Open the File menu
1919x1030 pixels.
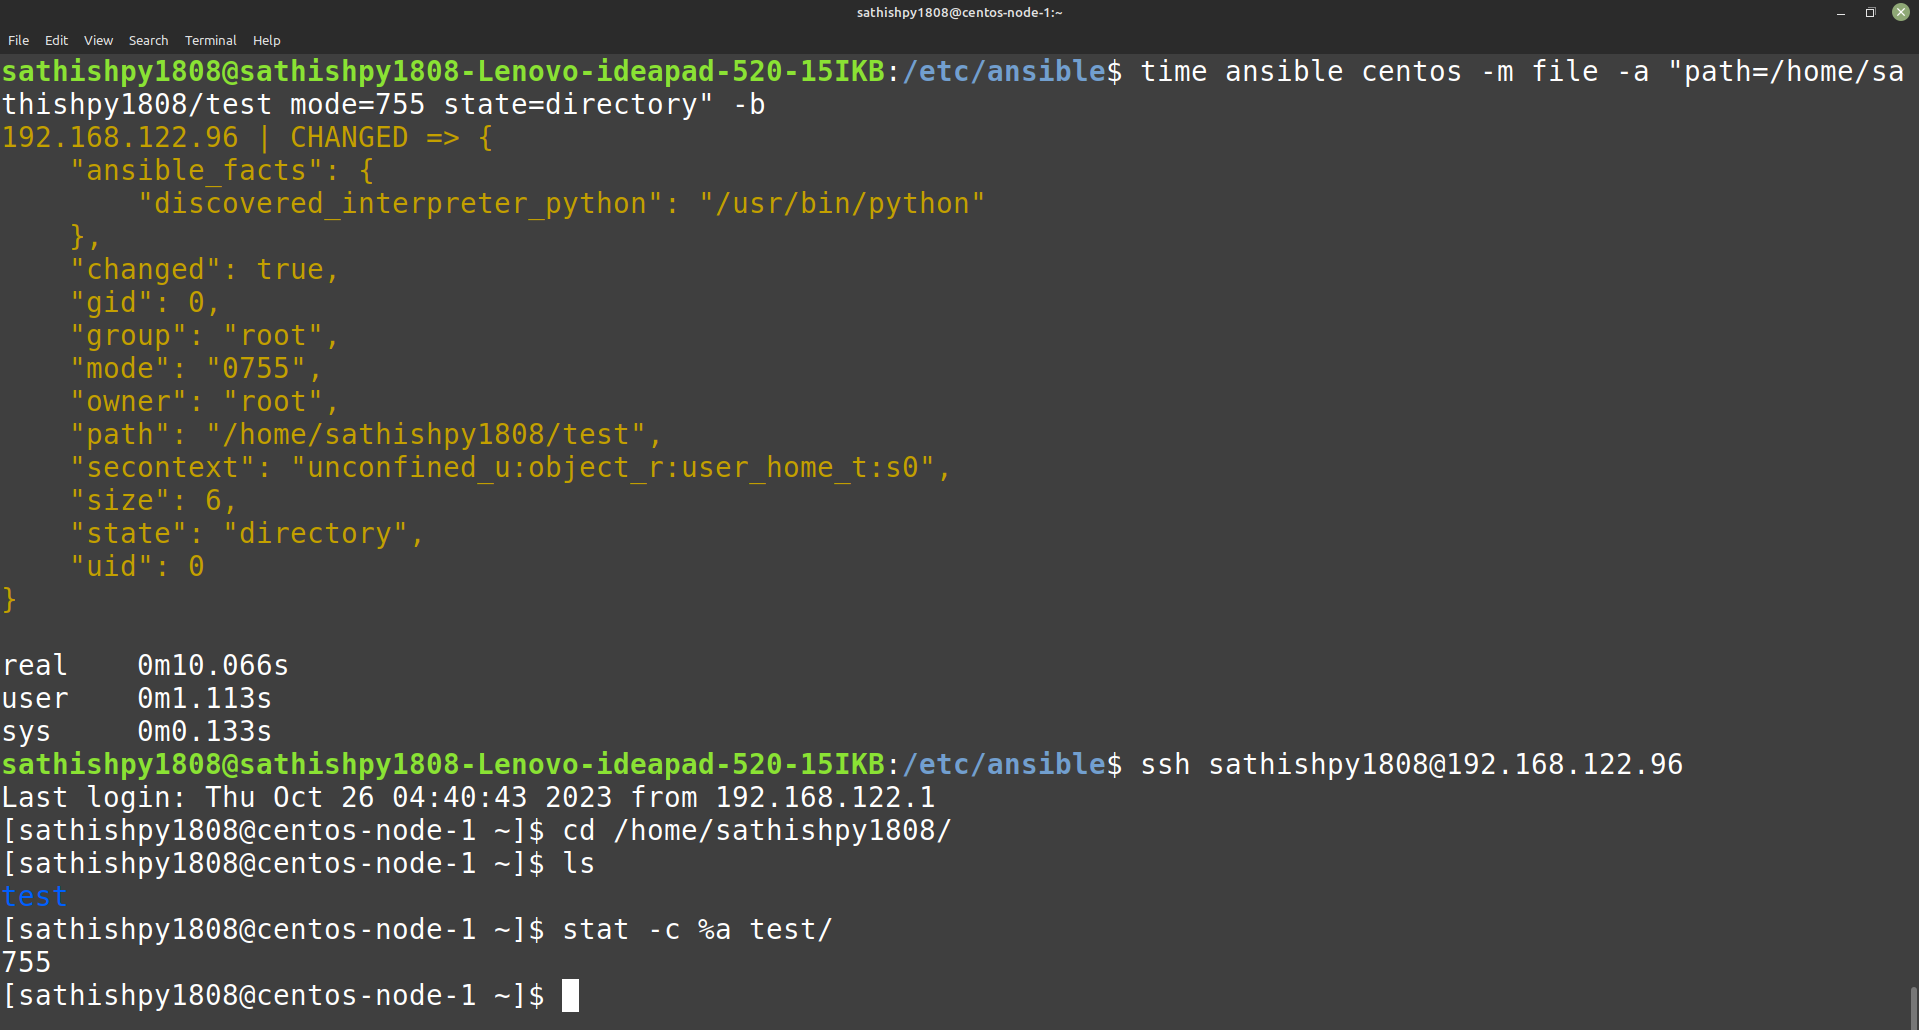[x=18, y=40]
